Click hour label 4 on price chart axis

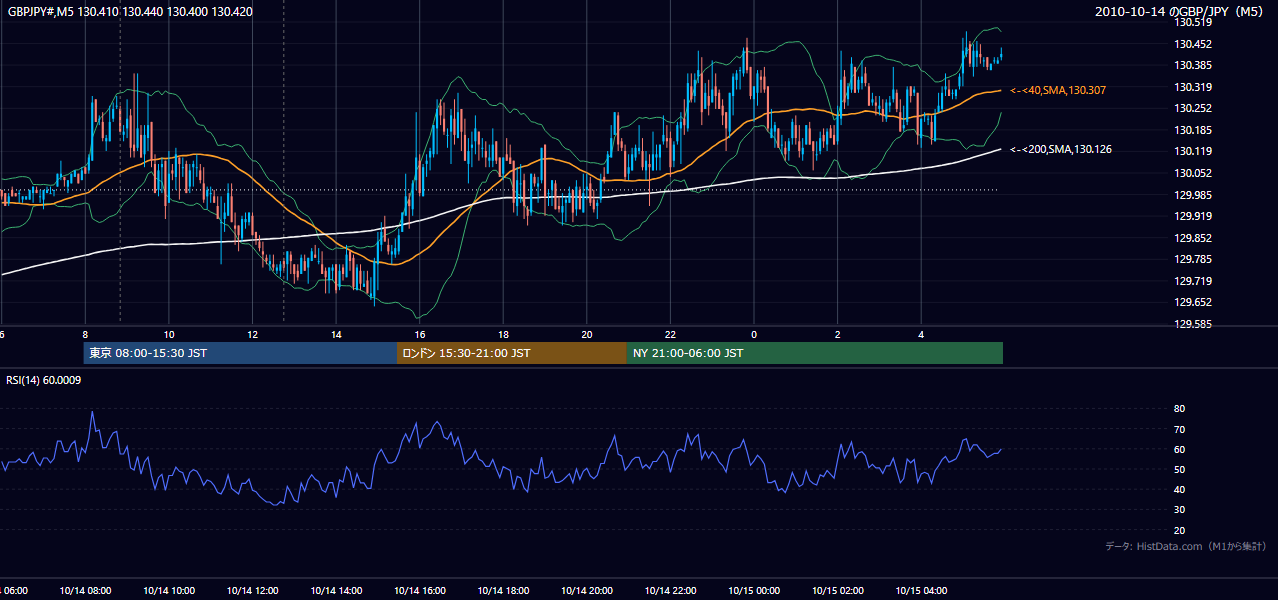(921, 334)
